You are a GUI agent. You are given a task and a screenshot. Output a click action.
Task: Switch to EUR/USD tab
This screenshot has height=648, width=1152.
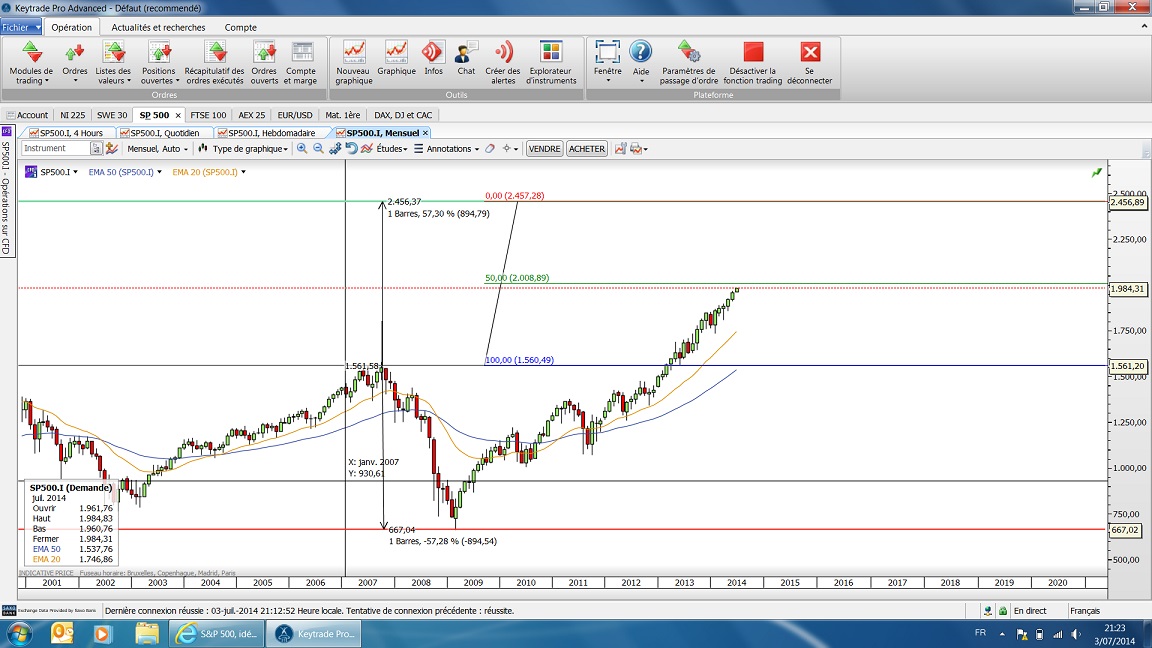[x=295, y=115]
